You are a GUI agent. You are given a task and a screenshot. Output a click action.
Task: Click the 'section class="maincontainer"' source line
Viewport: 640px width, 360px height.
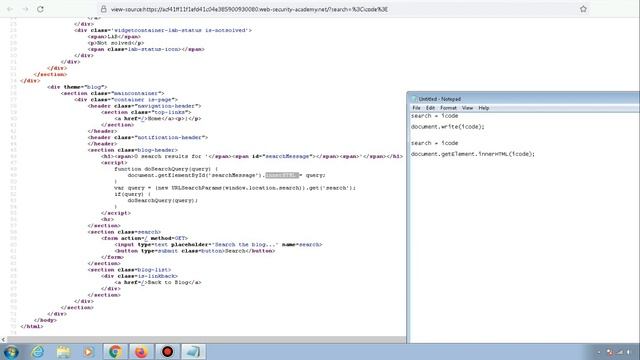[x=112, y=93]
